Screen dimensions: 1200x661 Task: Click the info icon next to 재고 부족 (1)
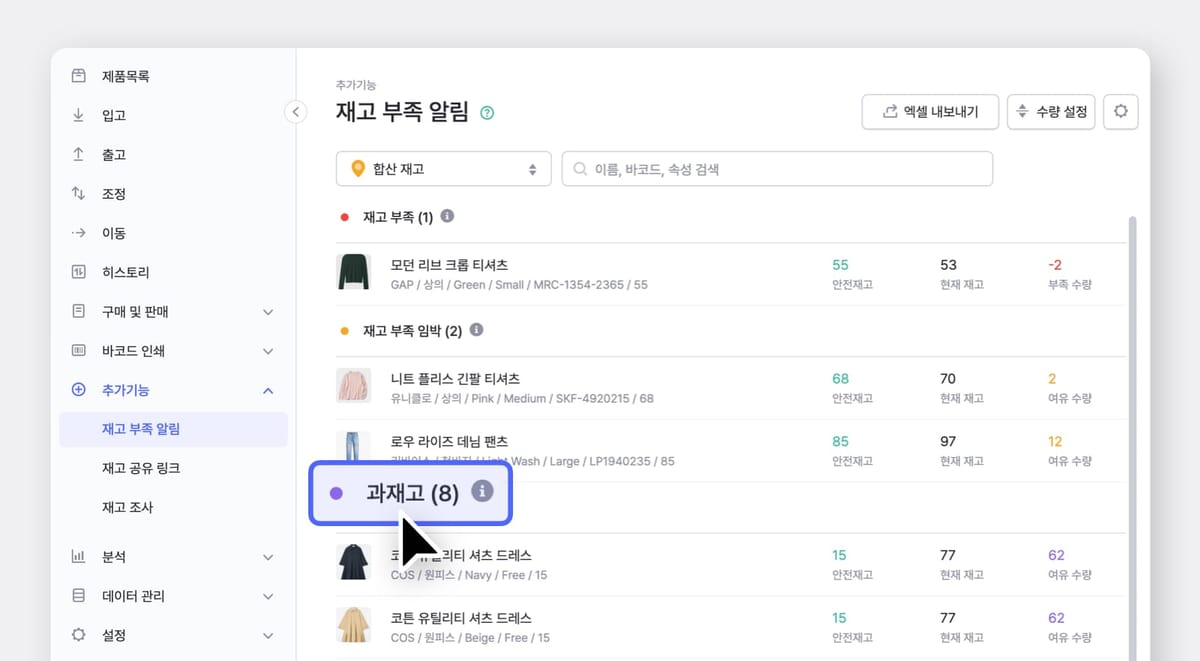[447, 214]
